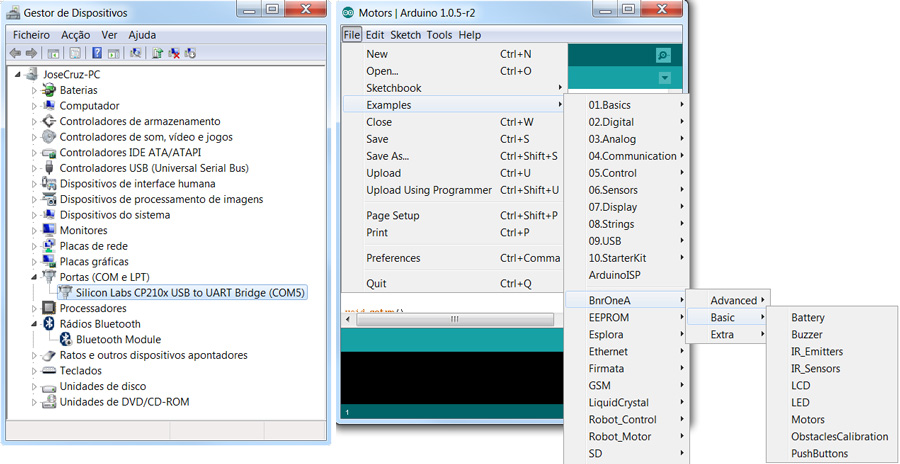Select Dispositivos de interface humana item

point(138,184)
